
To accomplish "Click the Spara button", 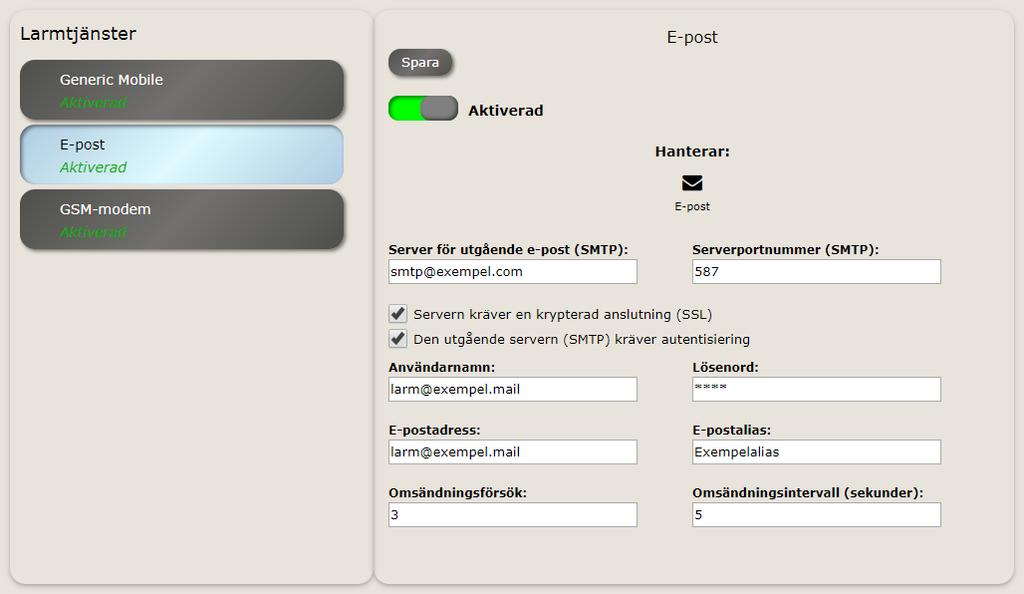I will click(x=420, y=63).
